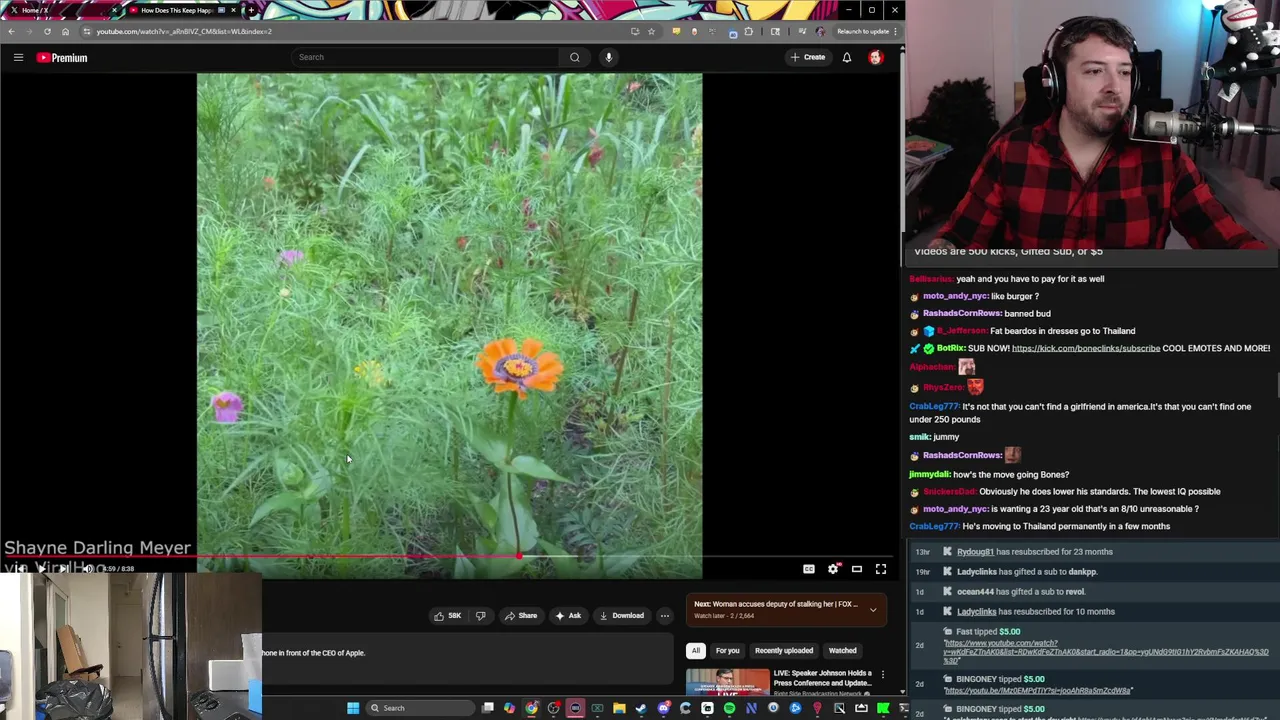Open more actions ellipsis under video
Screen dimensions: 1280x720
(x=664, y=616)
